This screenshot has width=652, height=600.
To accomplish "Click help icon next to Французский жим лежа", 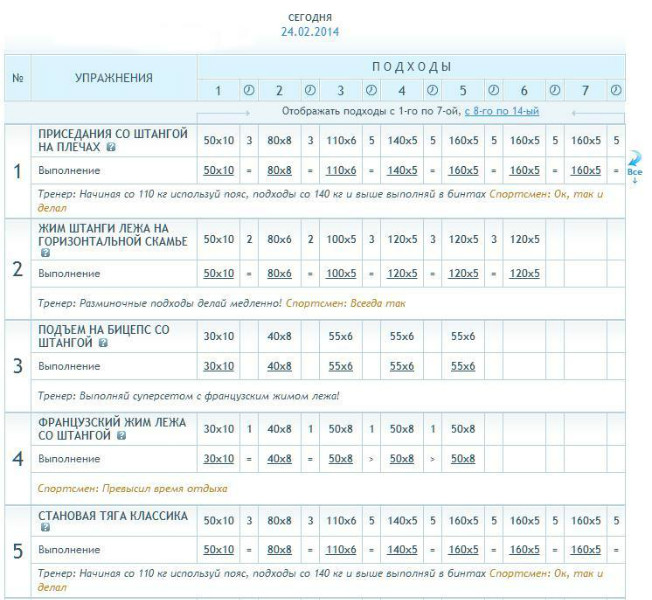I will [x=121, y=436].
